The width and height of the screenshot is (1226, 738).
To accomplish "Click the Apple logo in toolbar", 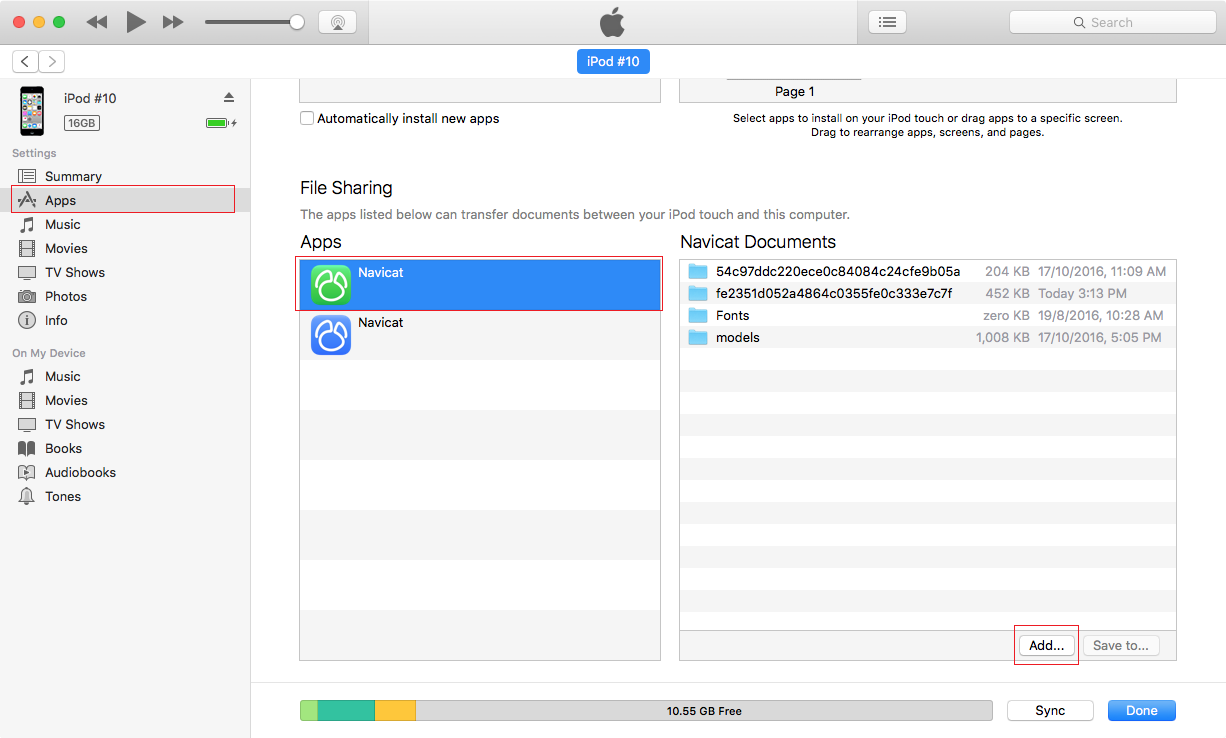I will pos(612,21).
